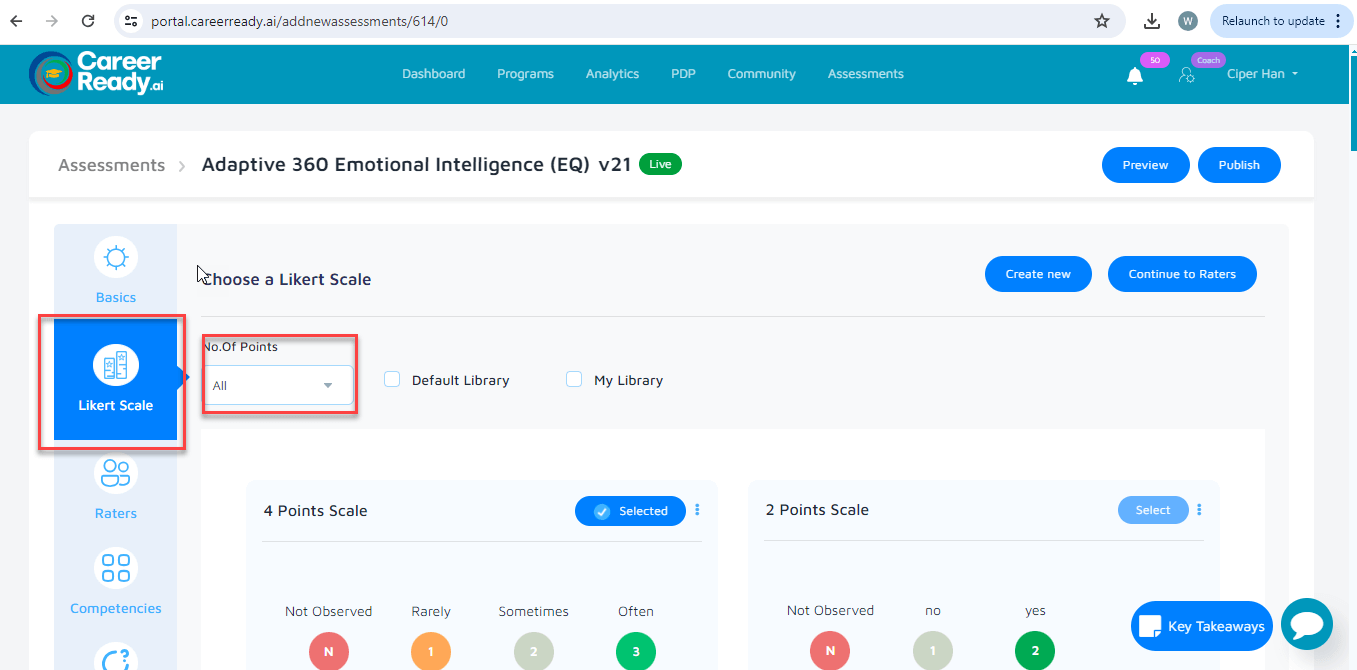Viewport: 1357px width, 670px height.
Task: Navigate to the Dashboard tab
Action: coord(433,73)
